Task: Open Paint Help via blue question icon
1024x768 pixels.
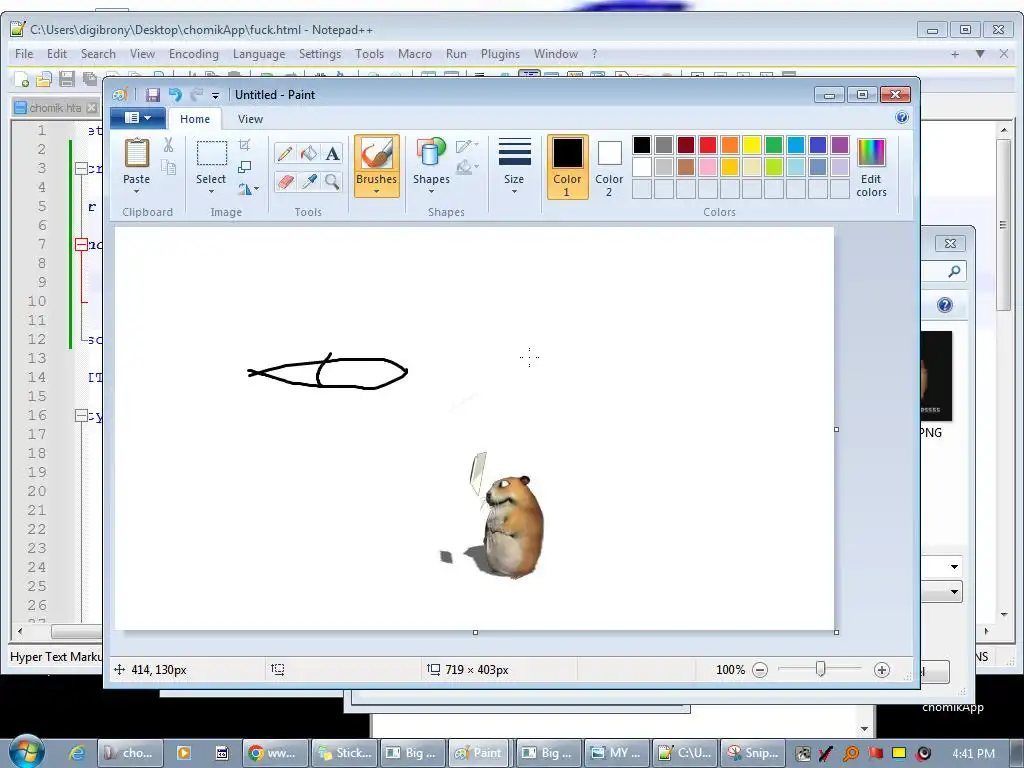Action: point(902,118)
